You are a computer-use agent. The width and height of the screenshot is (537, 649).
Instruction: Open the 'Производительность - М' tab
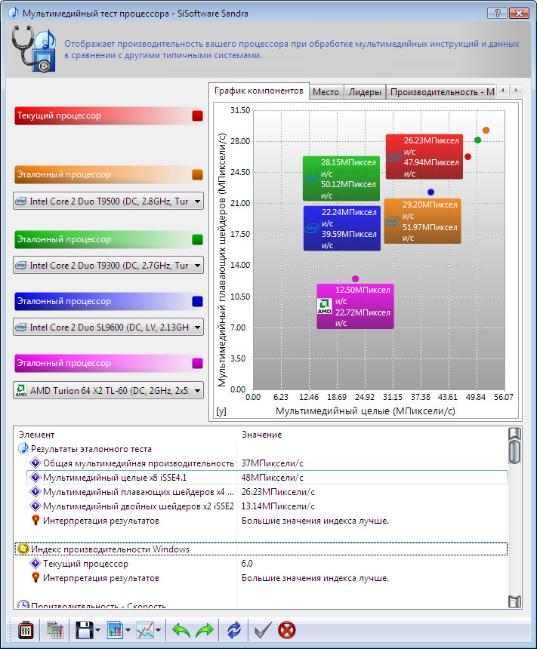pyautogui.click(x=442, y=92)
